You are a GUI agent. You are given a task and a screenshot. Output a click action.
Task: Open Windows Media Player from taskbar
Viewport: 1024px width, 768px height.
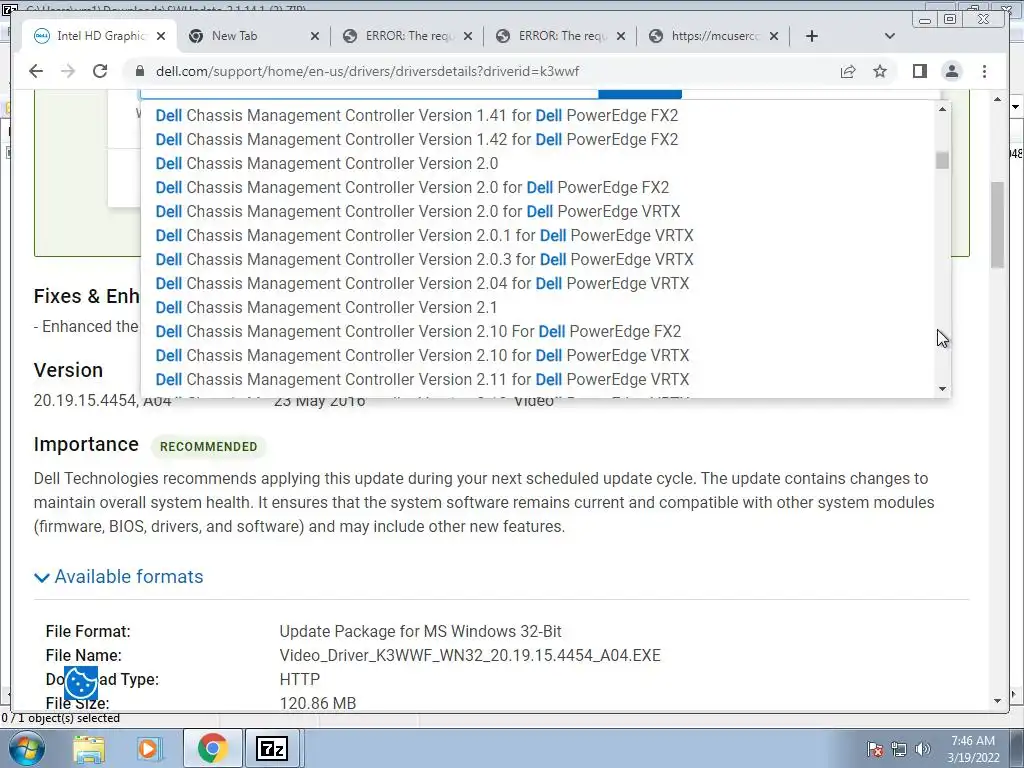(149, 748)
